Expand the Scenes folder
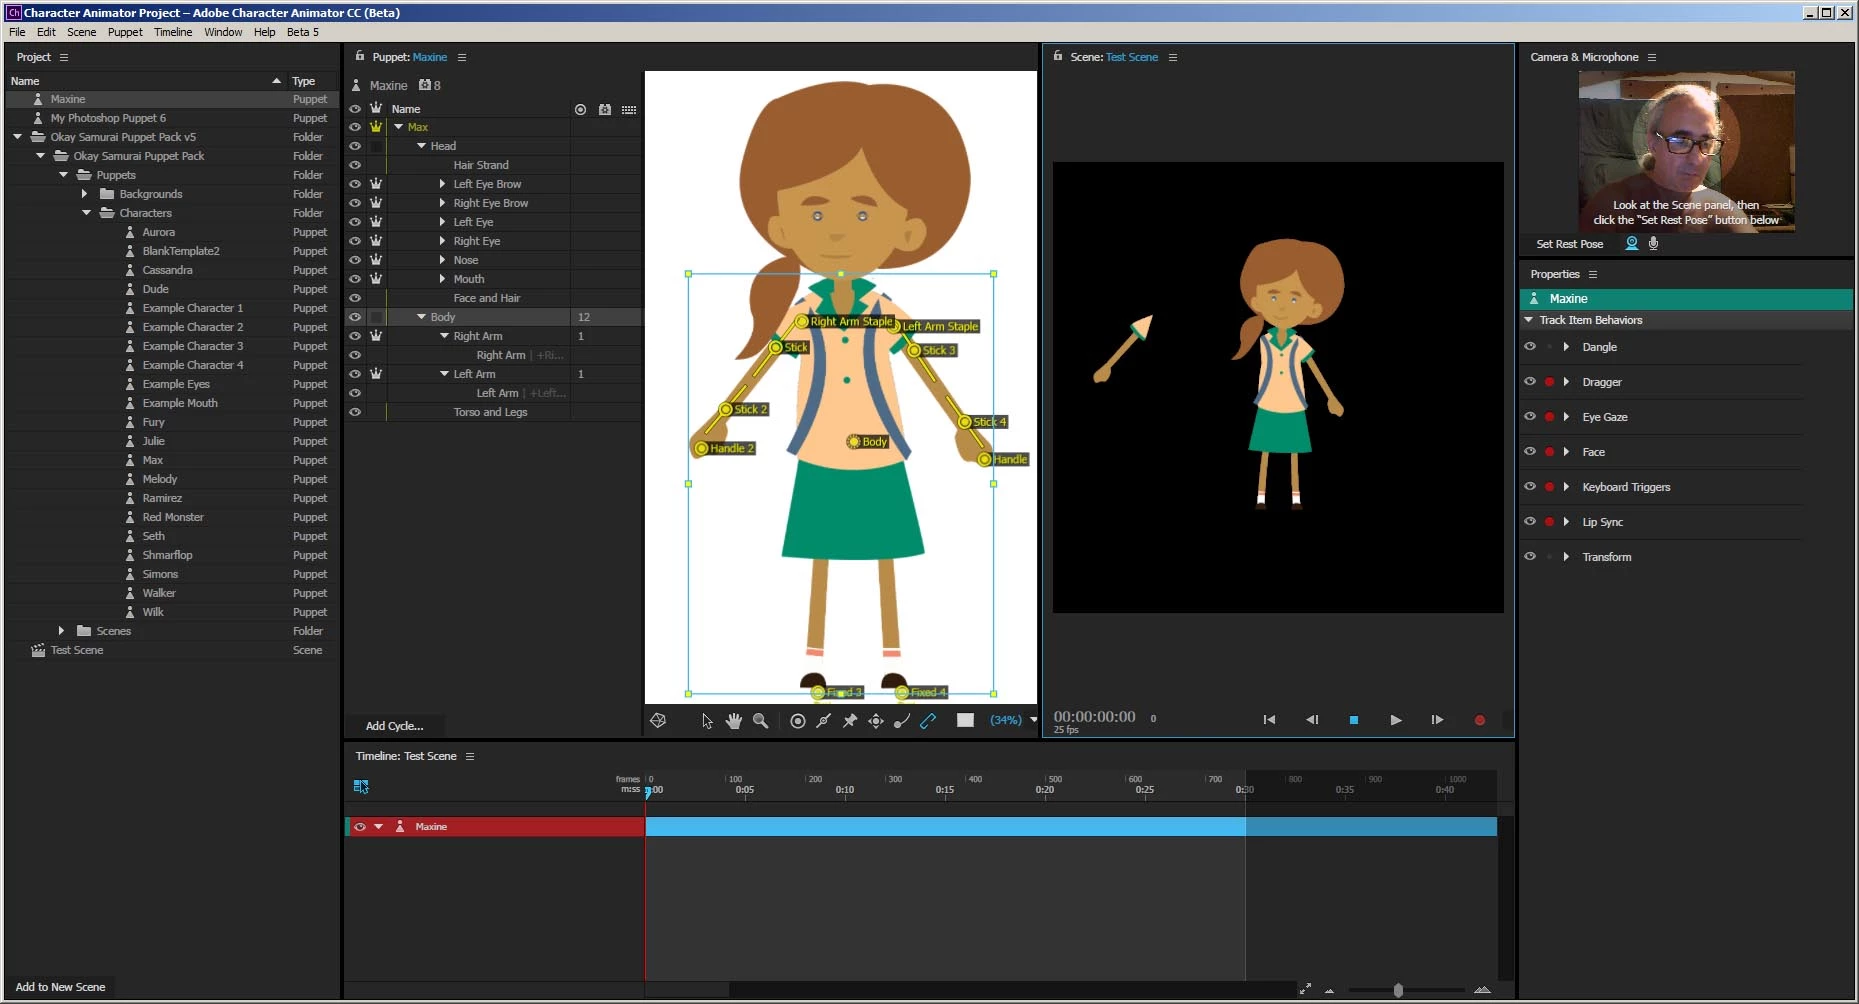Viewport: 1859px width, 1004px height. [62, 631]
